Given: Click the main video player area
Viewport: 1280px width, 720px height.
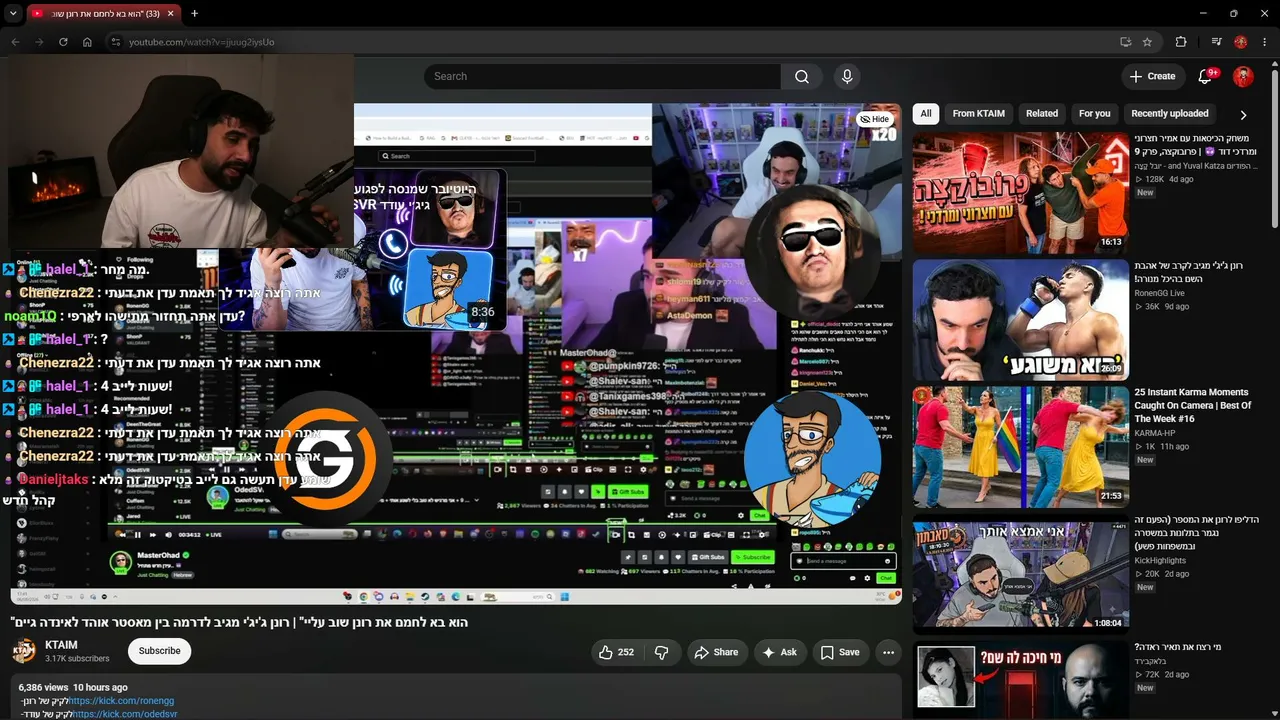Looking at the screenshot, I should 456,353.
